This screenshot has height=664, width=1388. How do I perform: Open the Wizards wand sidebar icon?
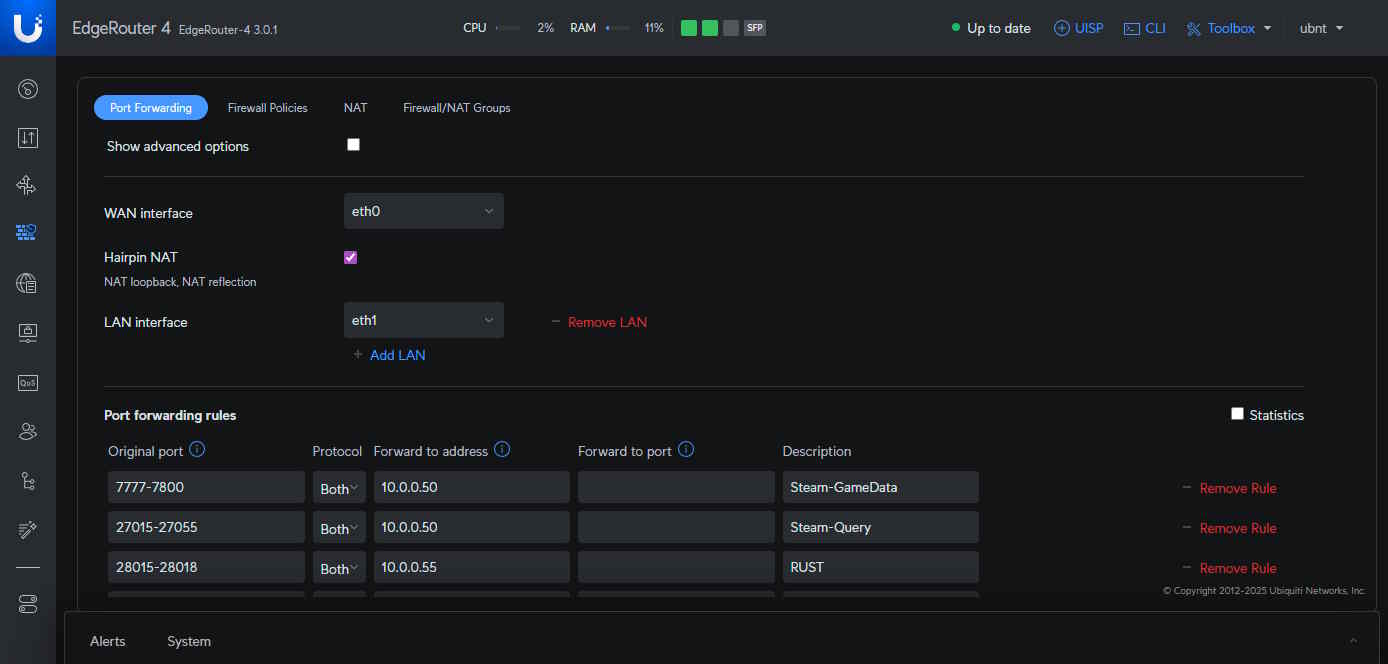28,530
